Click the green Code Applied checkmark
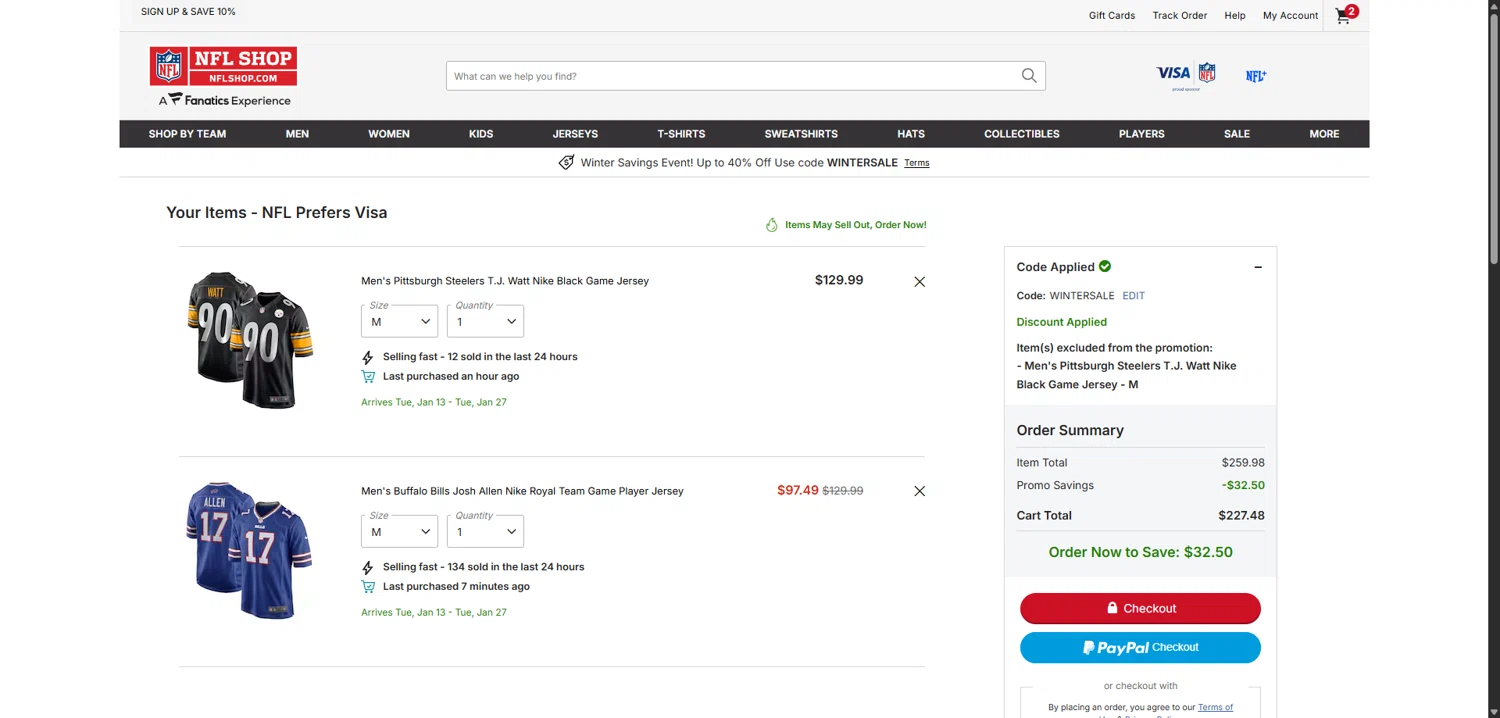 point(1105,266)
